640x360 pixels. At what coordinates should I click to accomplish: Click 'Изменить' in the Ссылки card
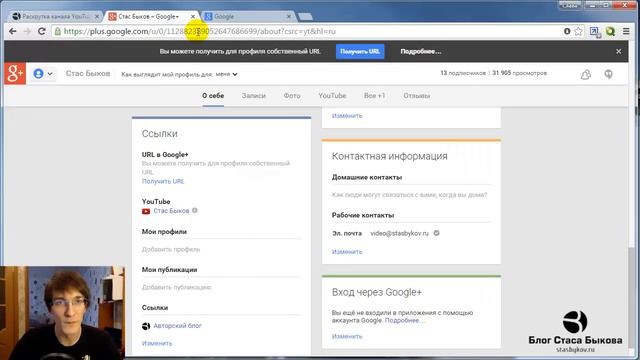(x=157, y=343)
